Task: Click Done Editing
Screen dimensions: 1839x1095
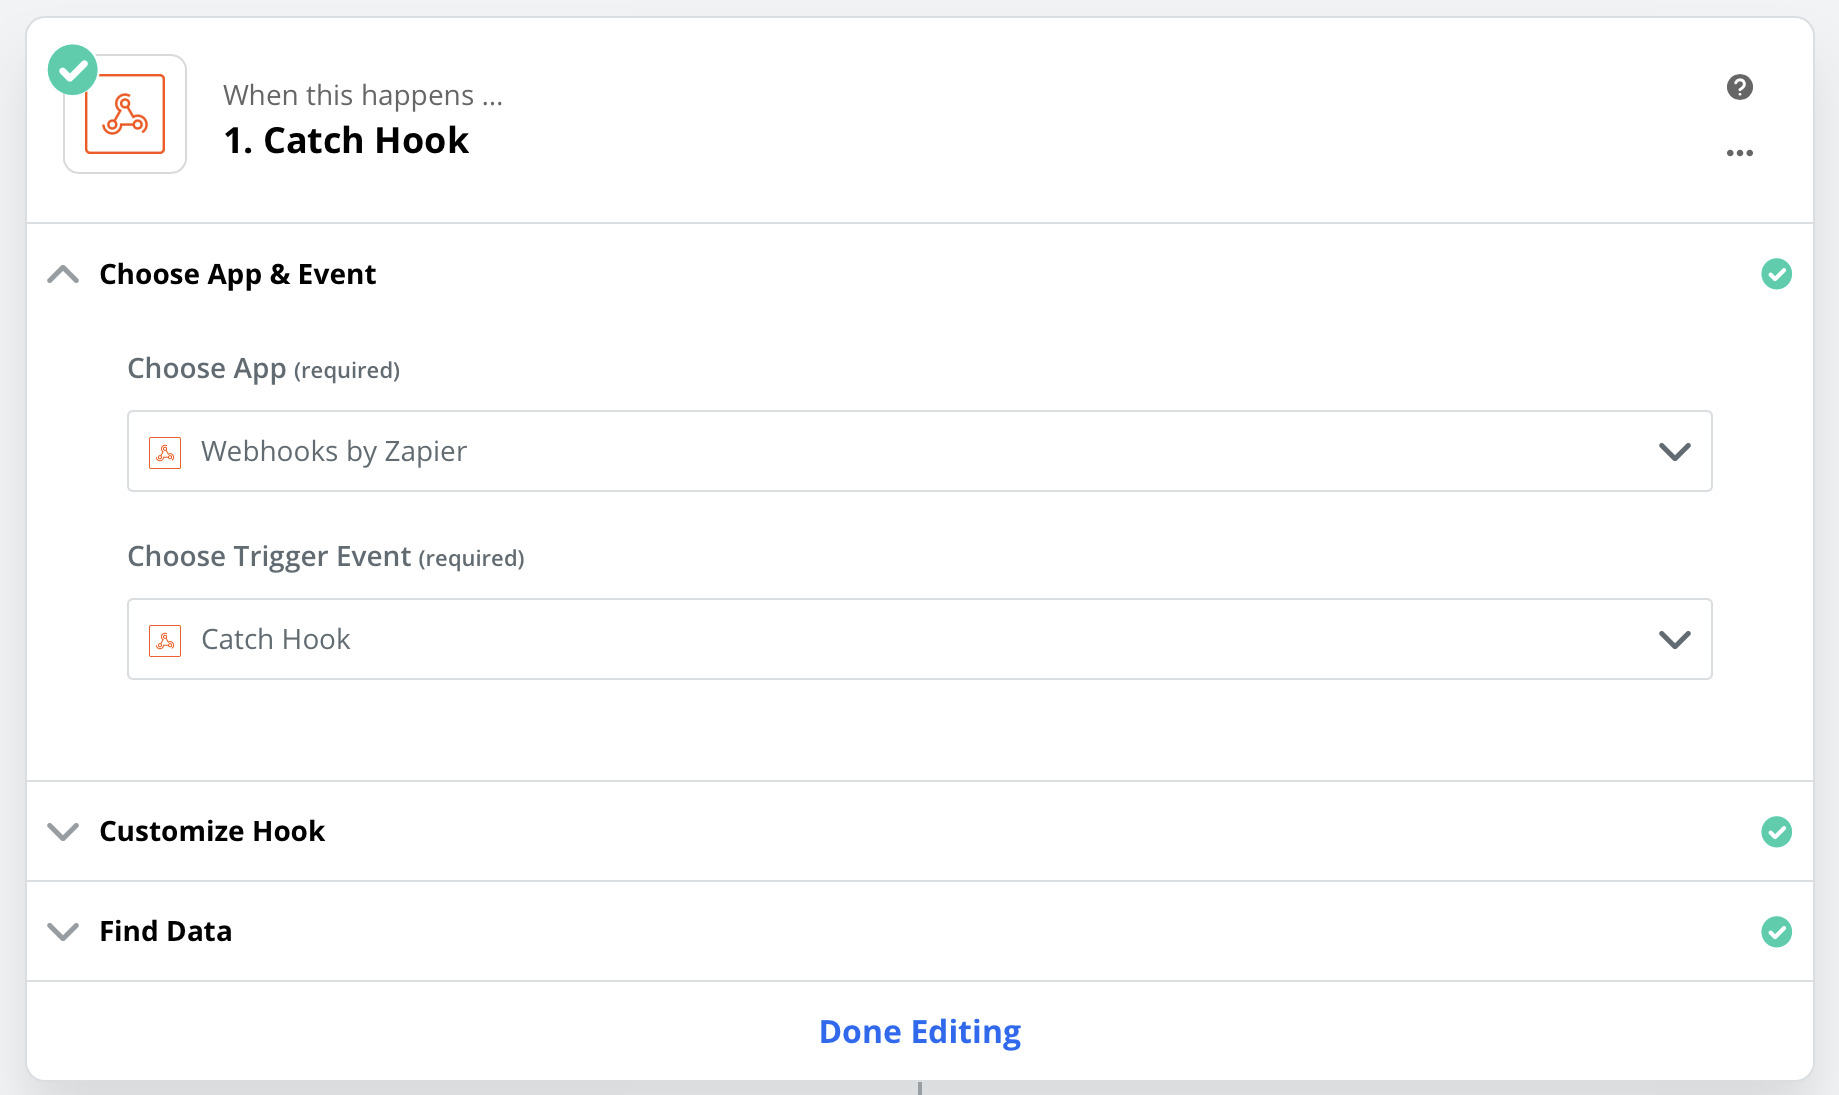Action: (919, 1031)
